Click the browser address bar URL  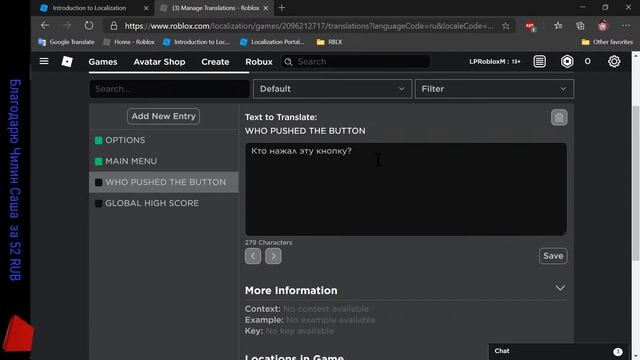309,26
